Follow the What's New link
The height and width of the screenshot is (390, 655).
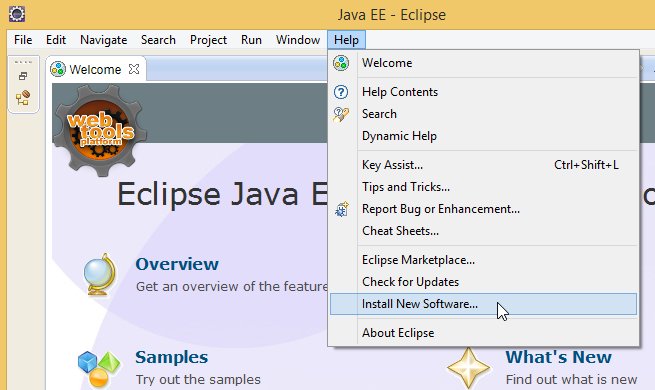(x=559, y=357)
